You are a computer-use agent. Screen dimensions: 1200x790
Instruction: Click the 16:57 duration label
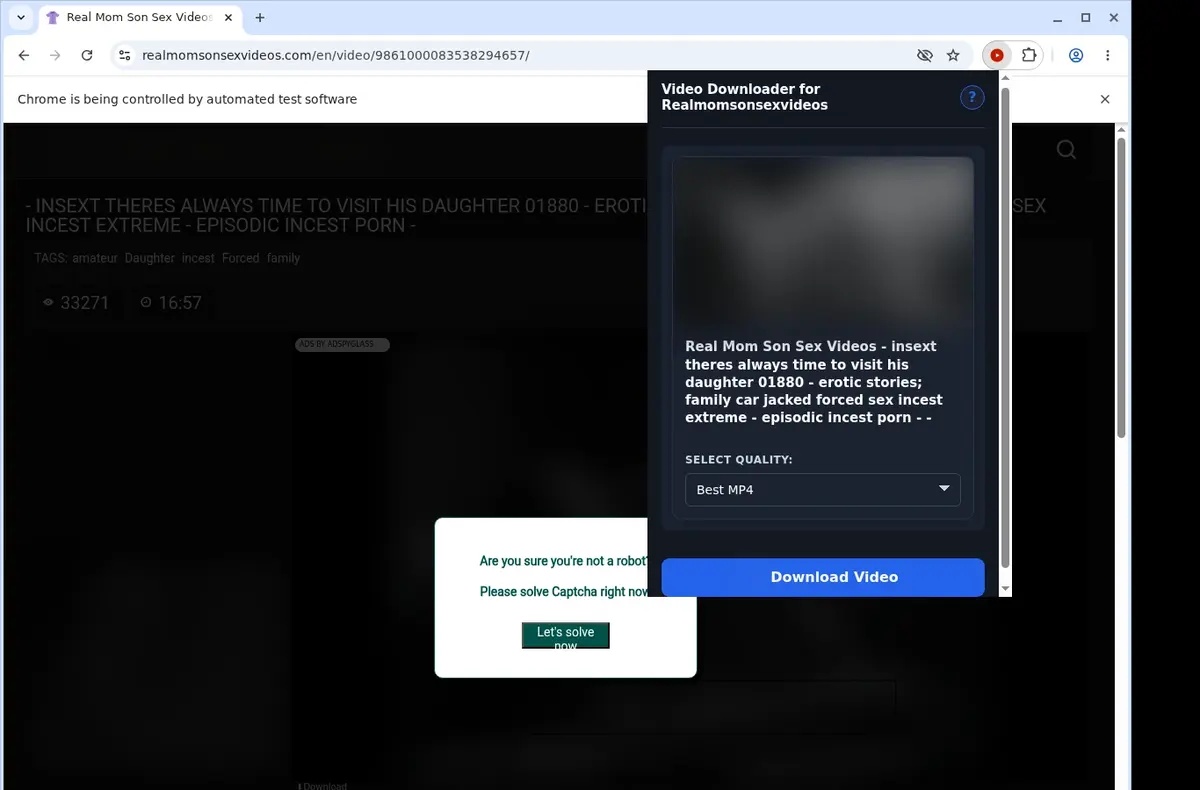click(x=171, y=303)
